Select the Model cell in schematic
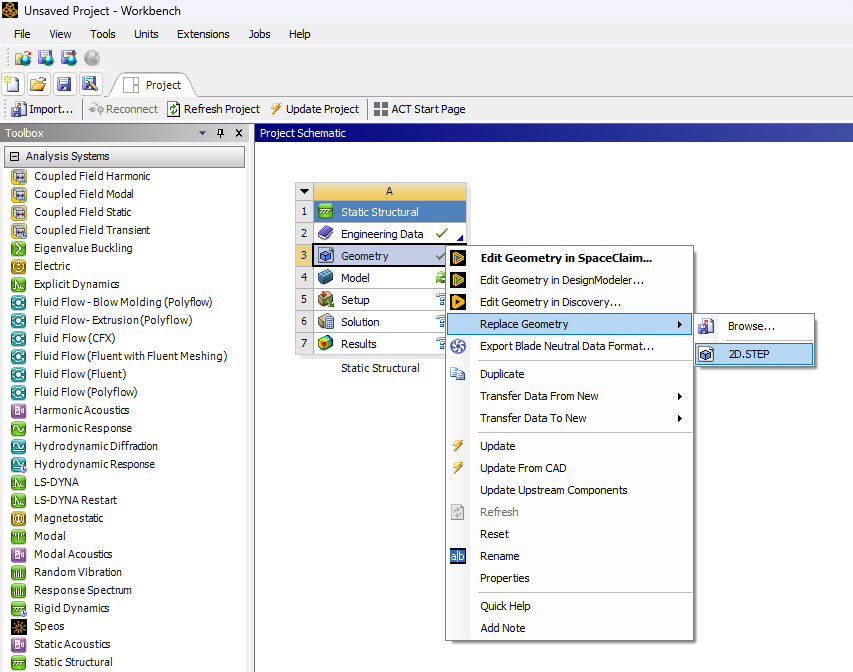853x672 pixels. coord(355,278)
